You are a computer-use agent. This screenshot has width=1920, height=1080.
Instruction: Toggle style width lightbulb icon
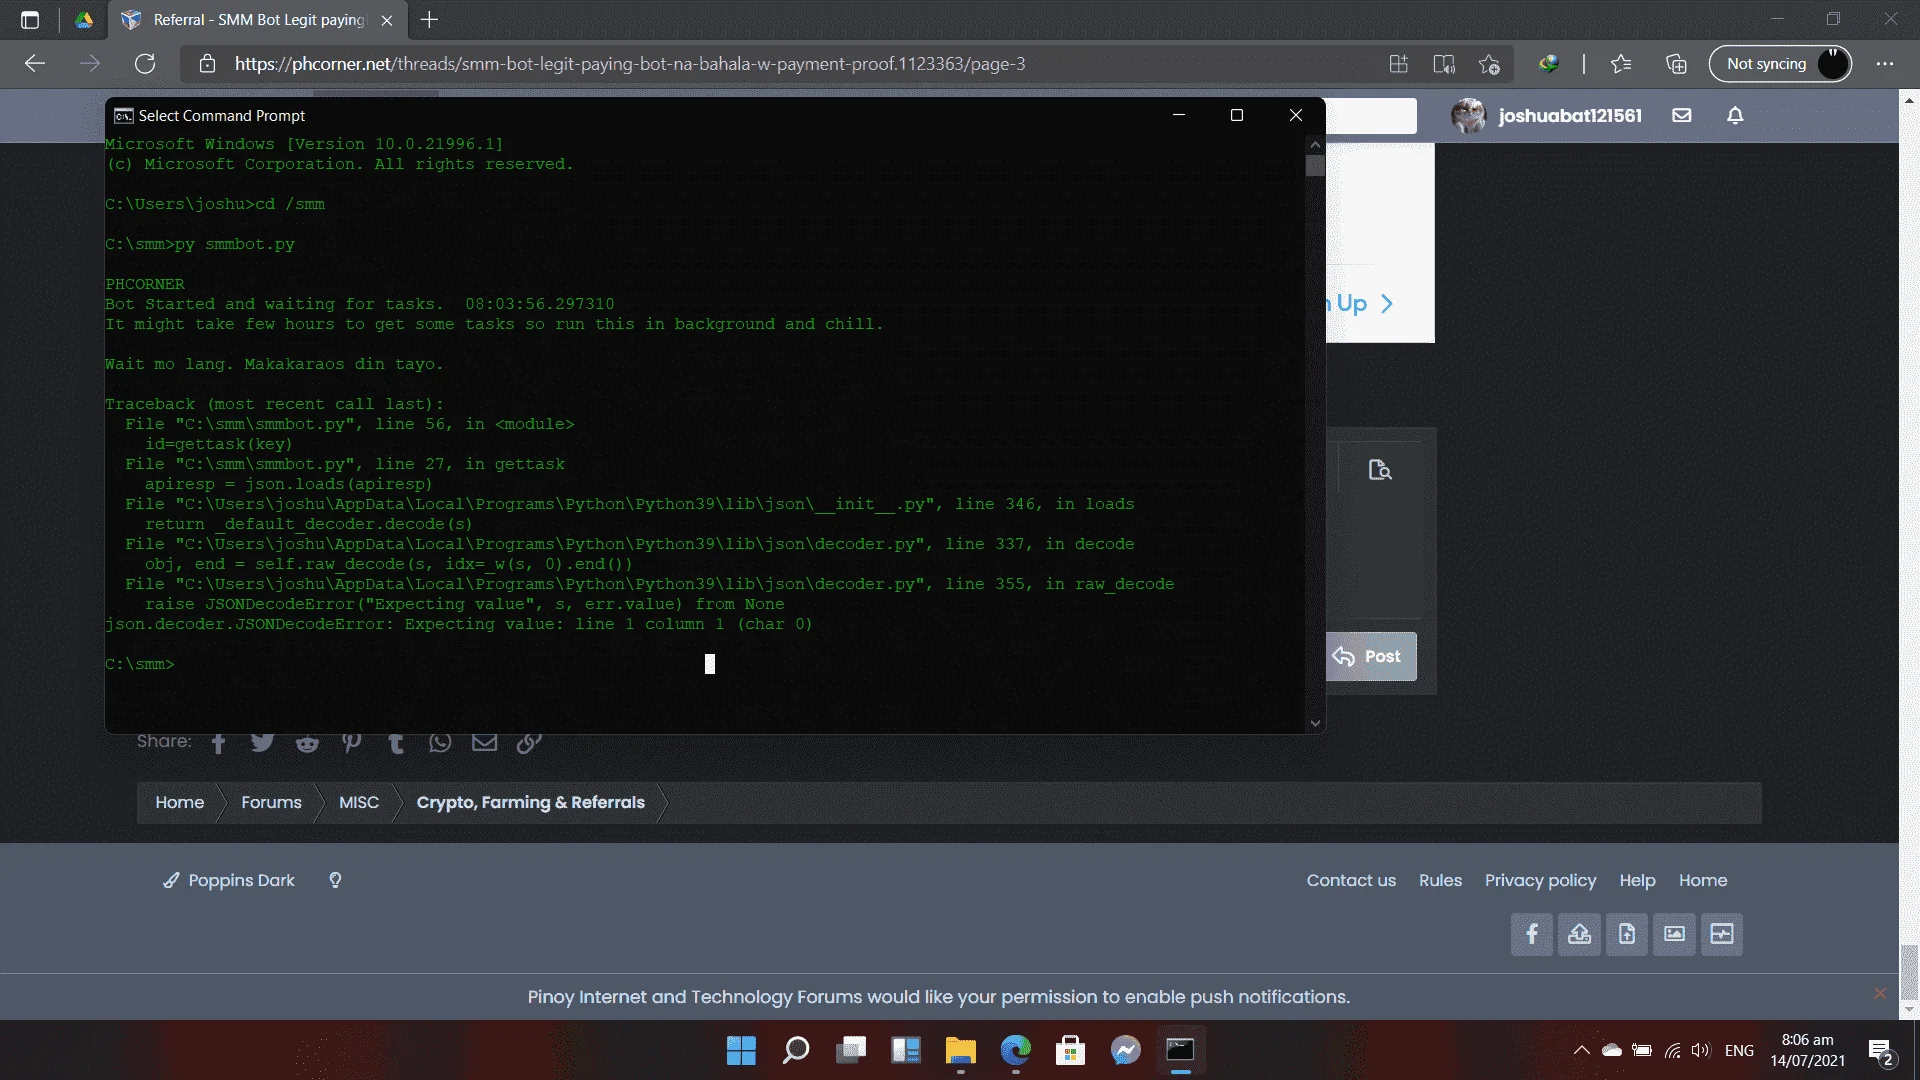(x=336, y=880)
